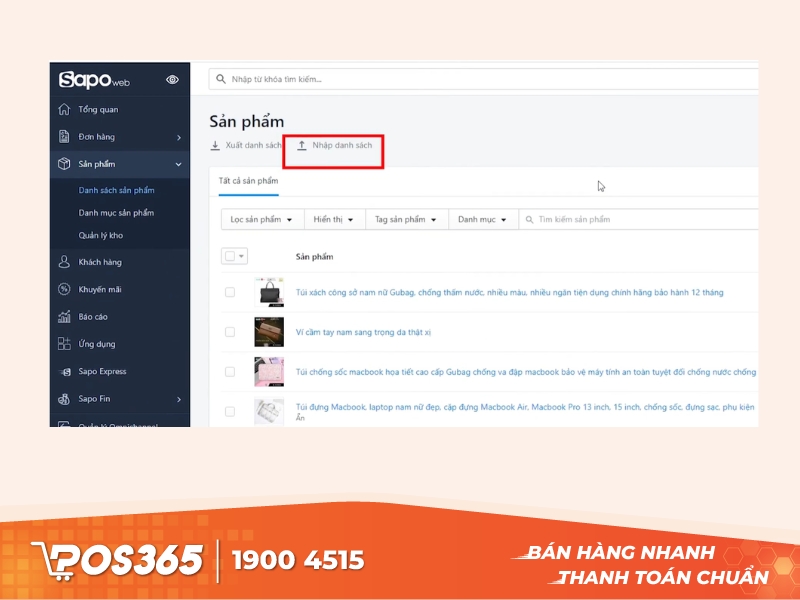This screenshot has width=800, height=600.
Task: Check the select-all products checkbox
Action: [x=229, y=255]
